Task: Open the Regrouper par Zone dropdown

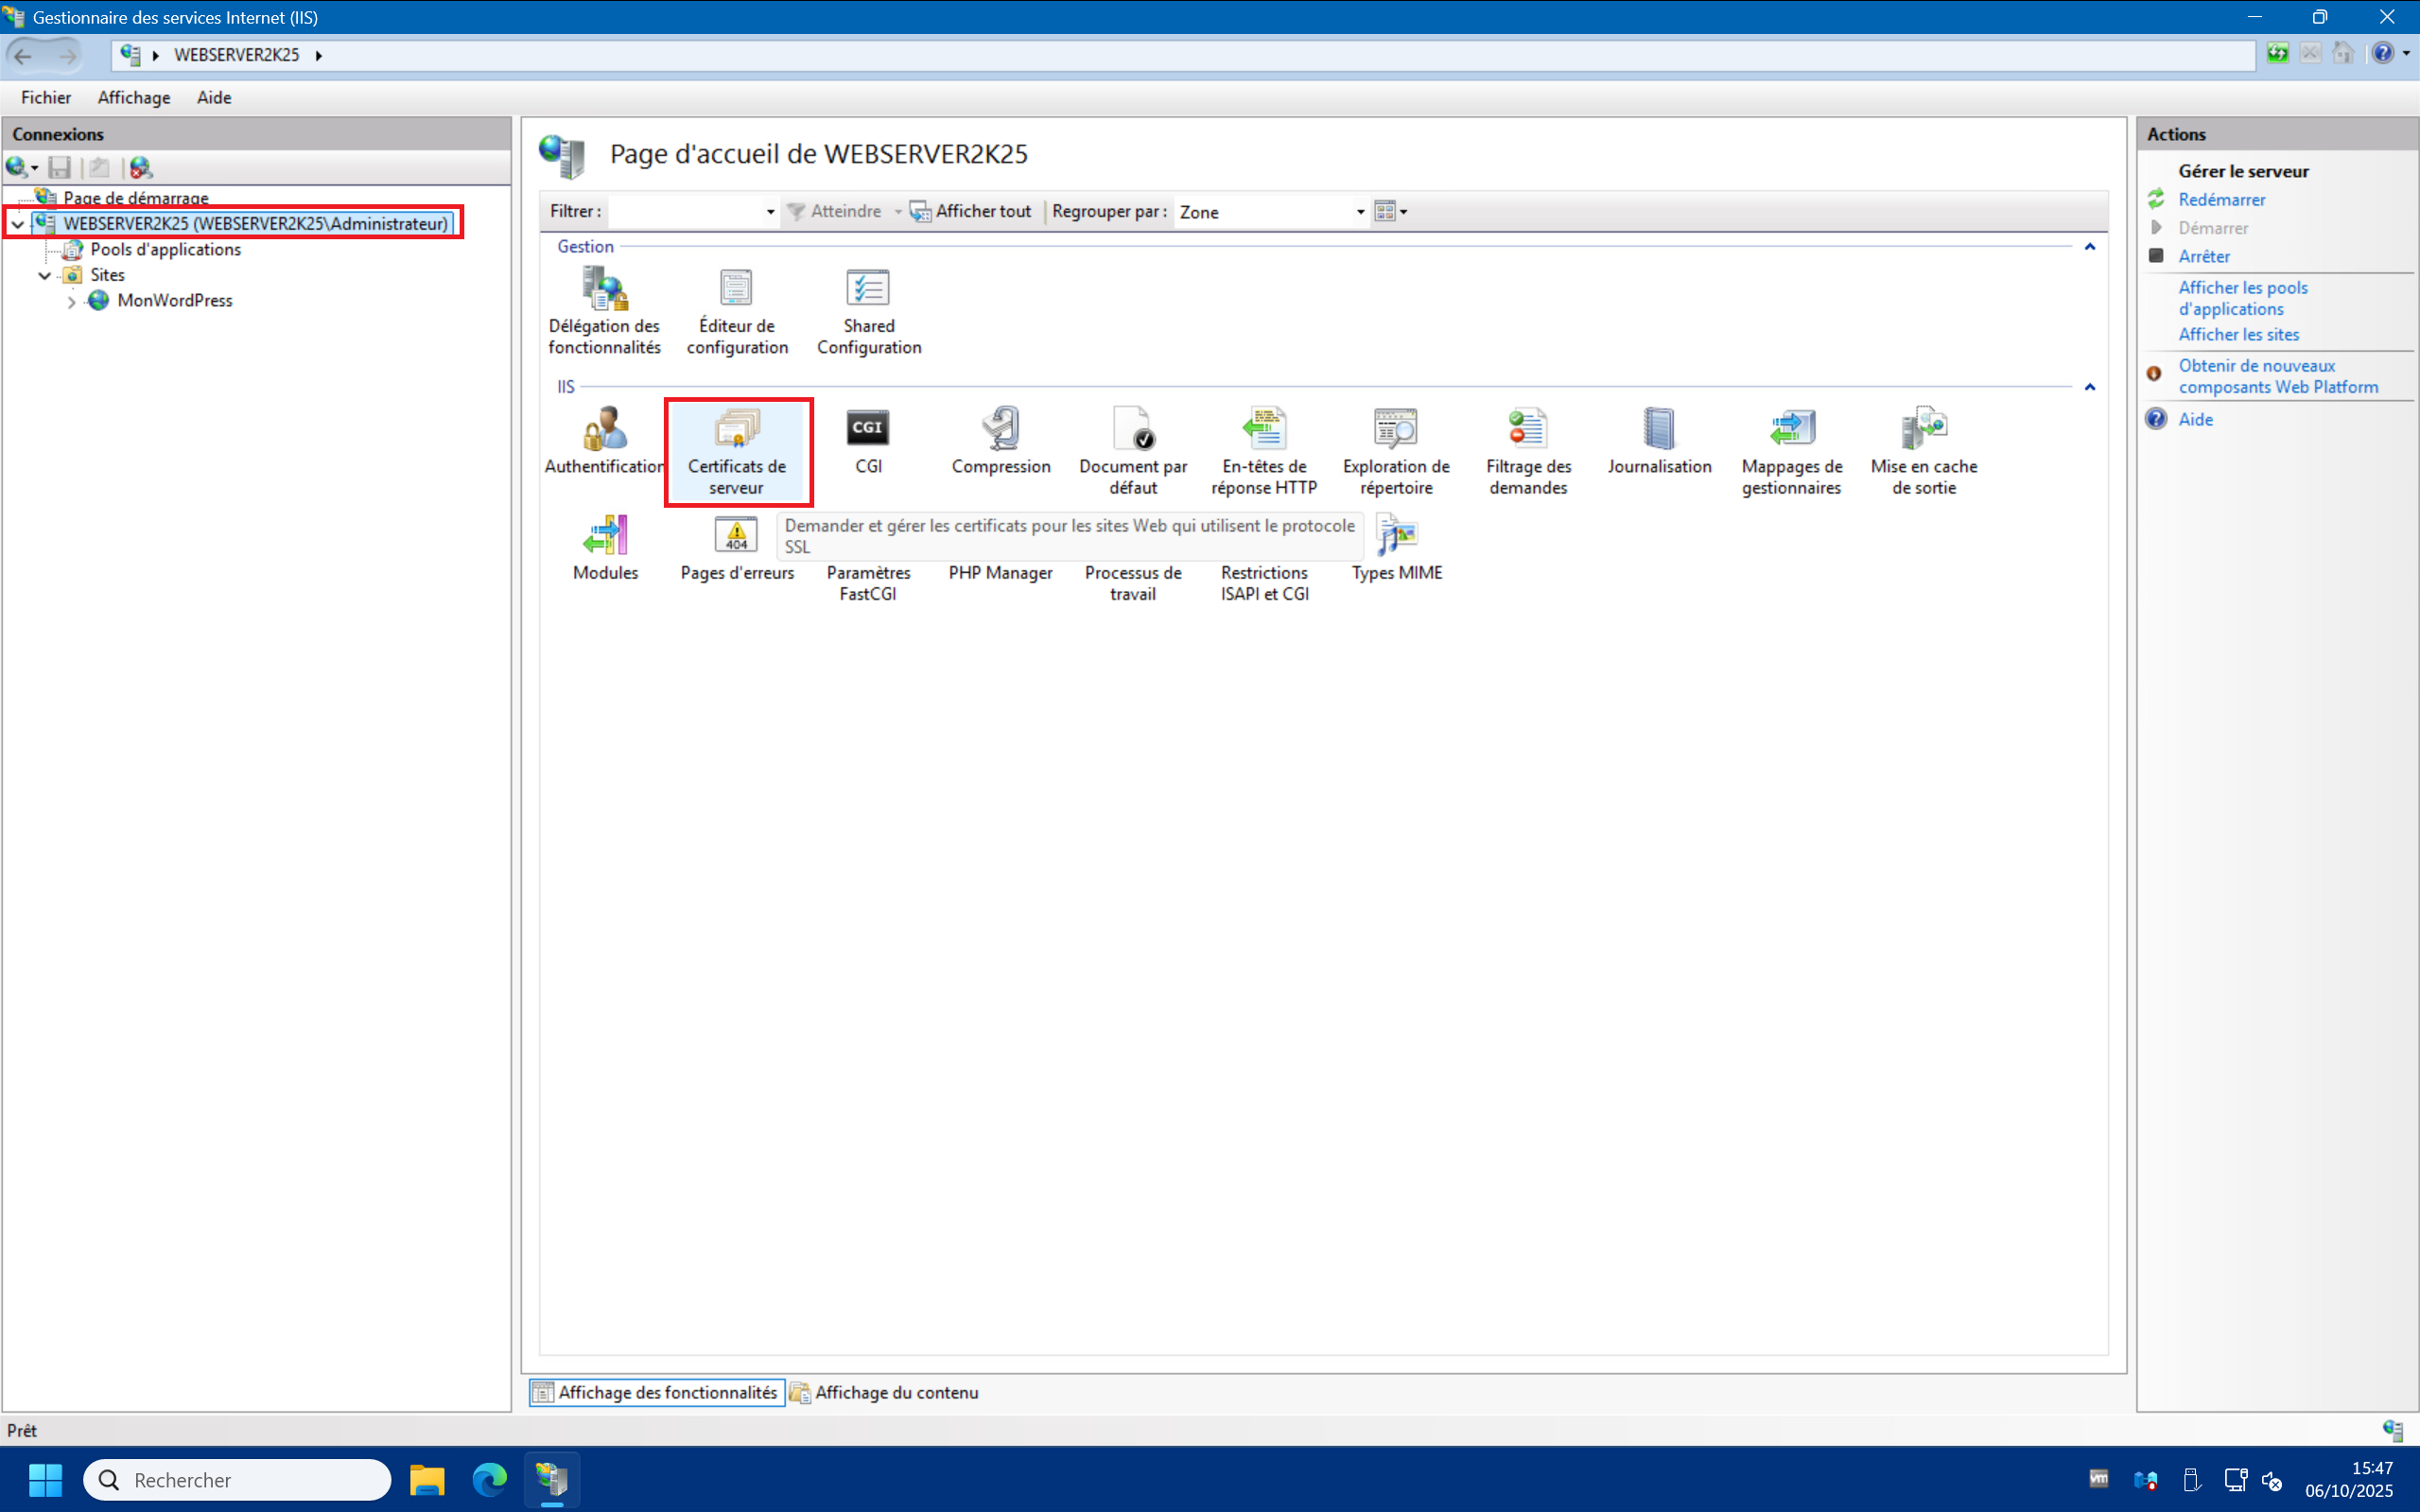Action: pos(1360,212)
